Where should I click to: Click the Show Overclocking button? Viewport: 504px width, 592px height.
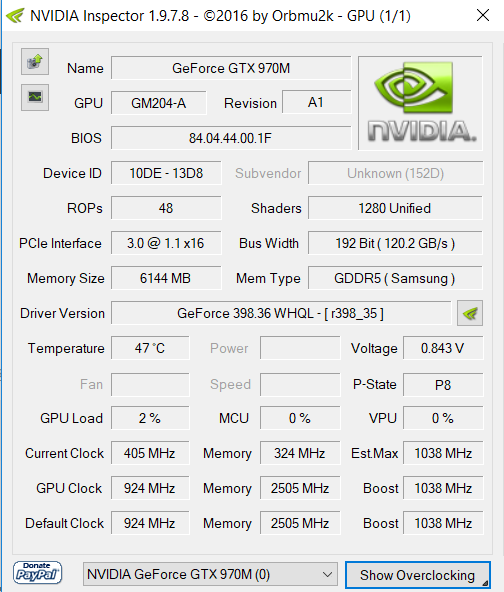[x=418, y=575]
